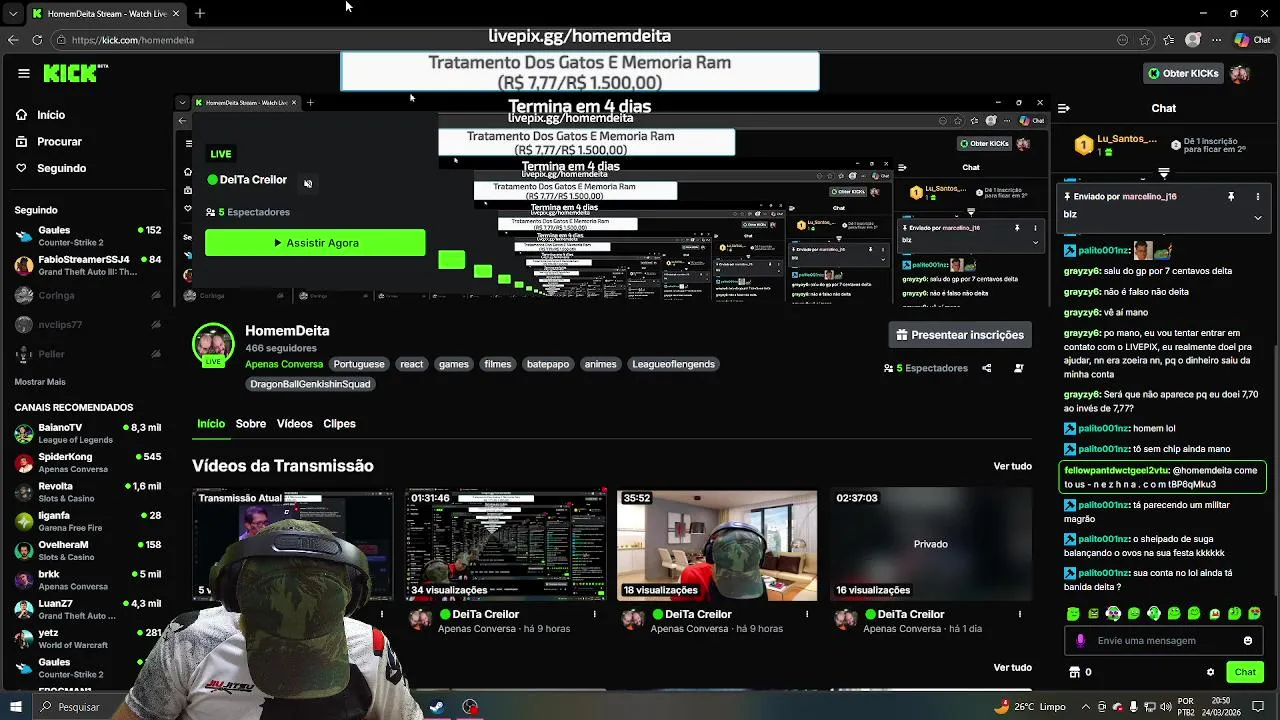Image resolution: width=1280 pixels, height=720 pixels.
Task: Send message with green Chat button
Action: pyautogui.click(x=1244, y=672)
